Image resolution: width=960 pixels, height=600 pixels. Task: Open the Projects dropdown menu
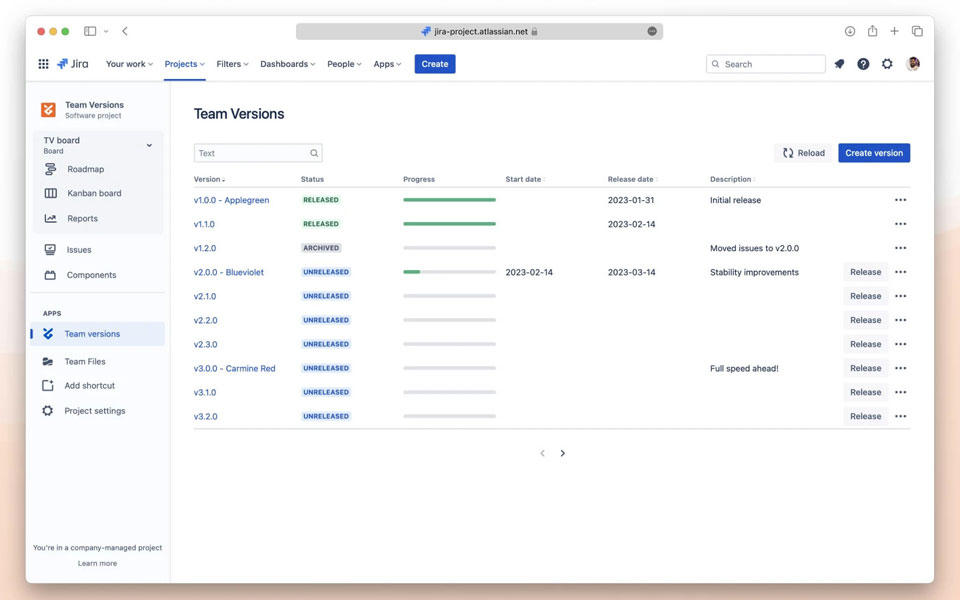click(x=184, y=64)
